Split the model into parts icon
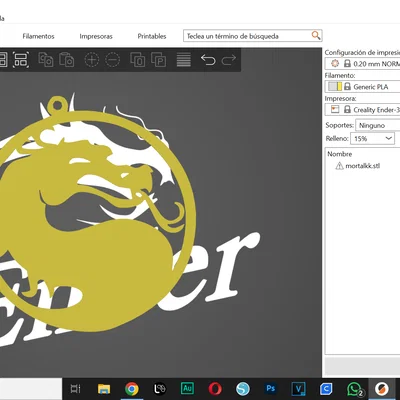The height and width of the screenshot is (400, 400). (x=159, y=60)
